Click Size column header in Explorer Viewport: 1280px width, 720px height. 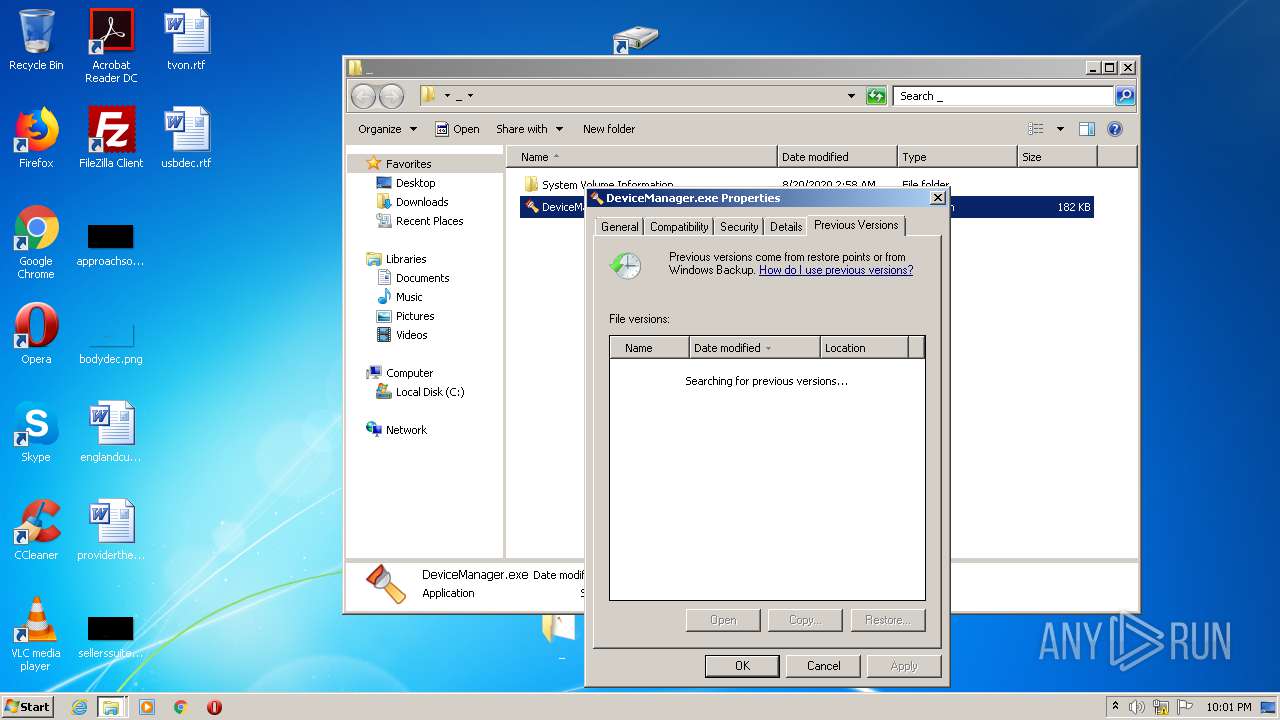pos(1057,157)
